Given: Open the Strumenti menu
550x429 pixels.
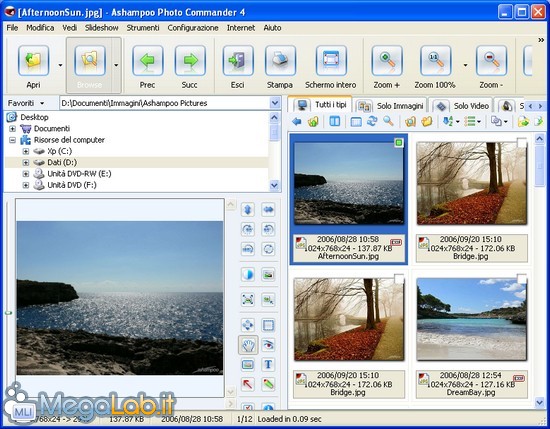Looking at the screenshot, I should [143, 28].
